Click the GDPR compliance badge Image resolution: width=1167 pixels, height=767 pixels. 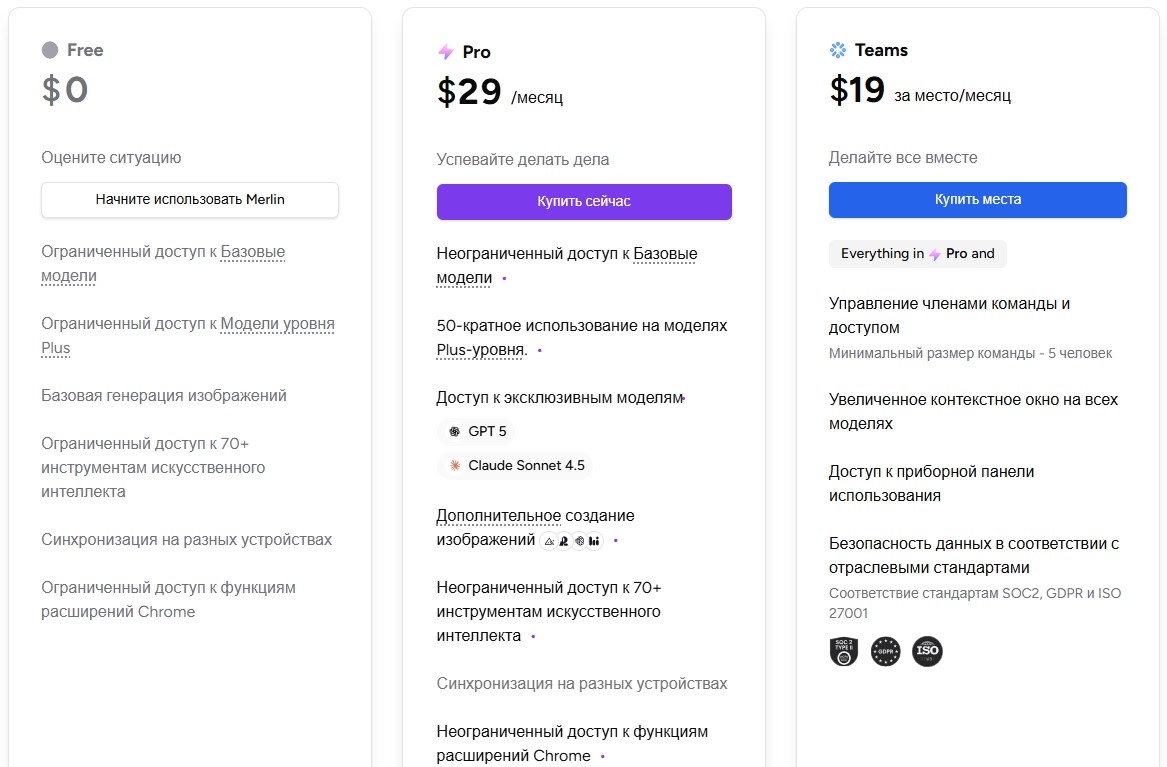(885, 652)
